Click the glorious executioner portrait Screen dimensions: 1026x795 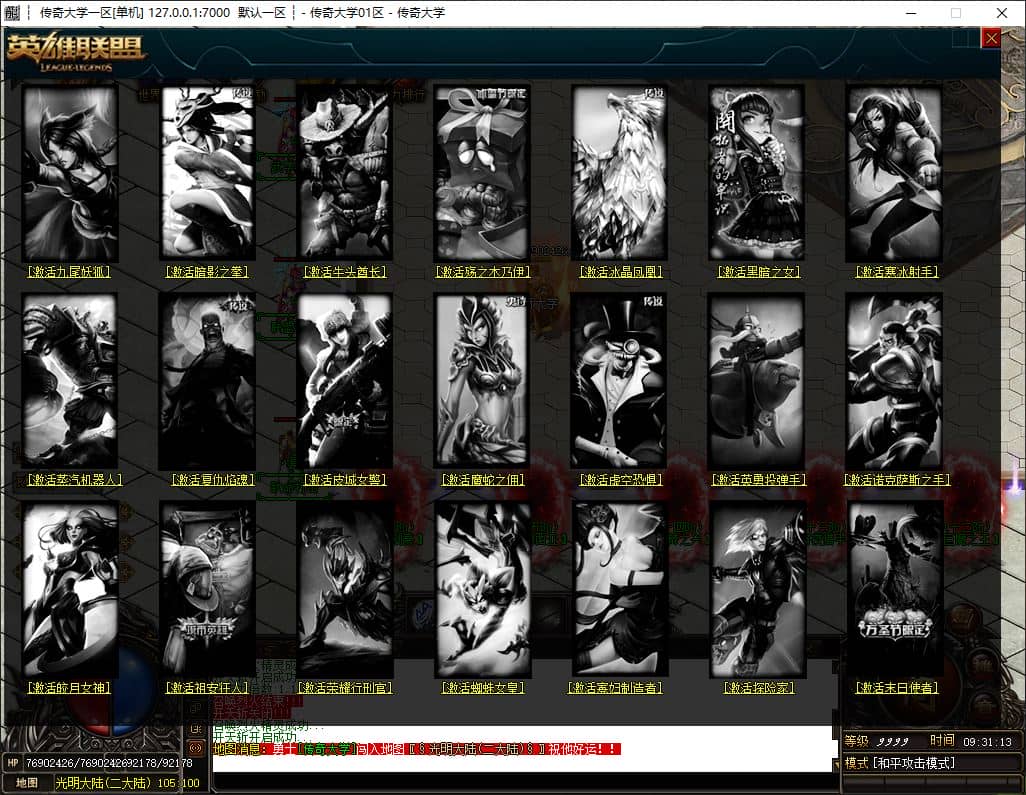tap(345, 590)
